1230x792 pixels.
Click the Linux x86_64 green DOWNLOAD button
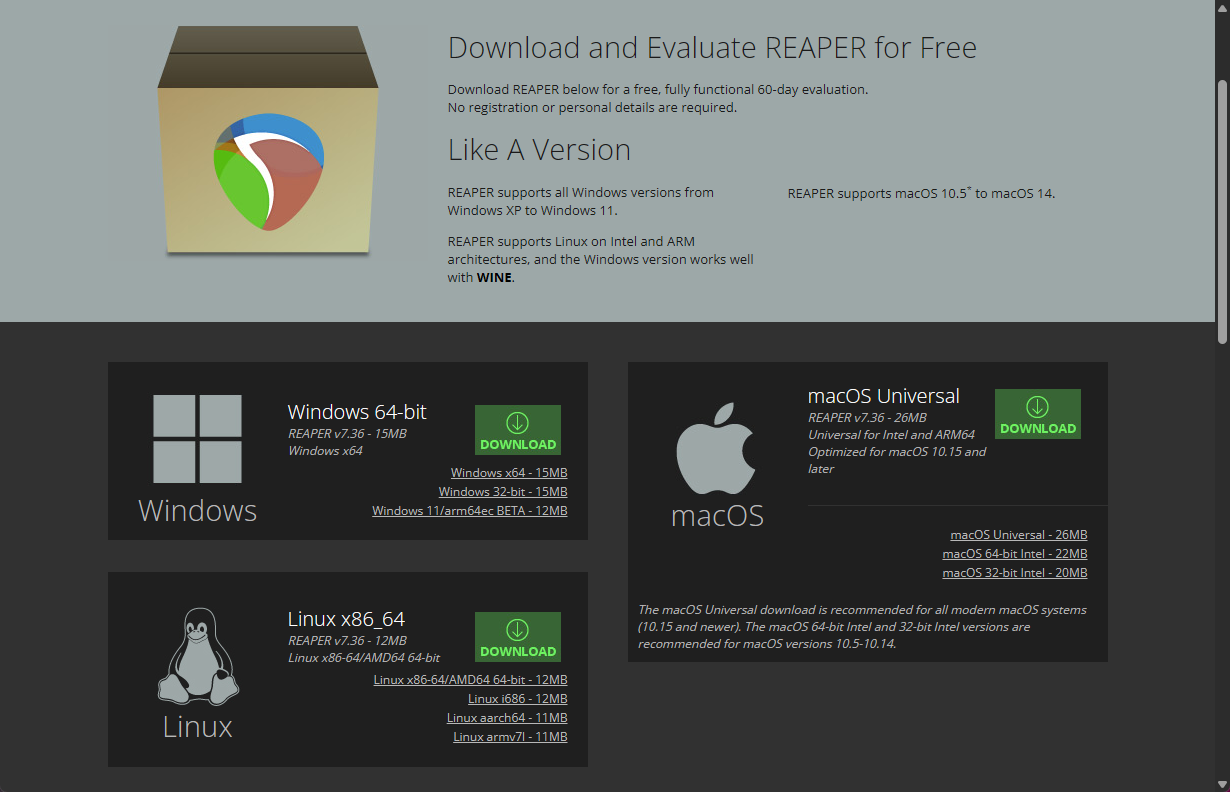(x=517, y=637)
